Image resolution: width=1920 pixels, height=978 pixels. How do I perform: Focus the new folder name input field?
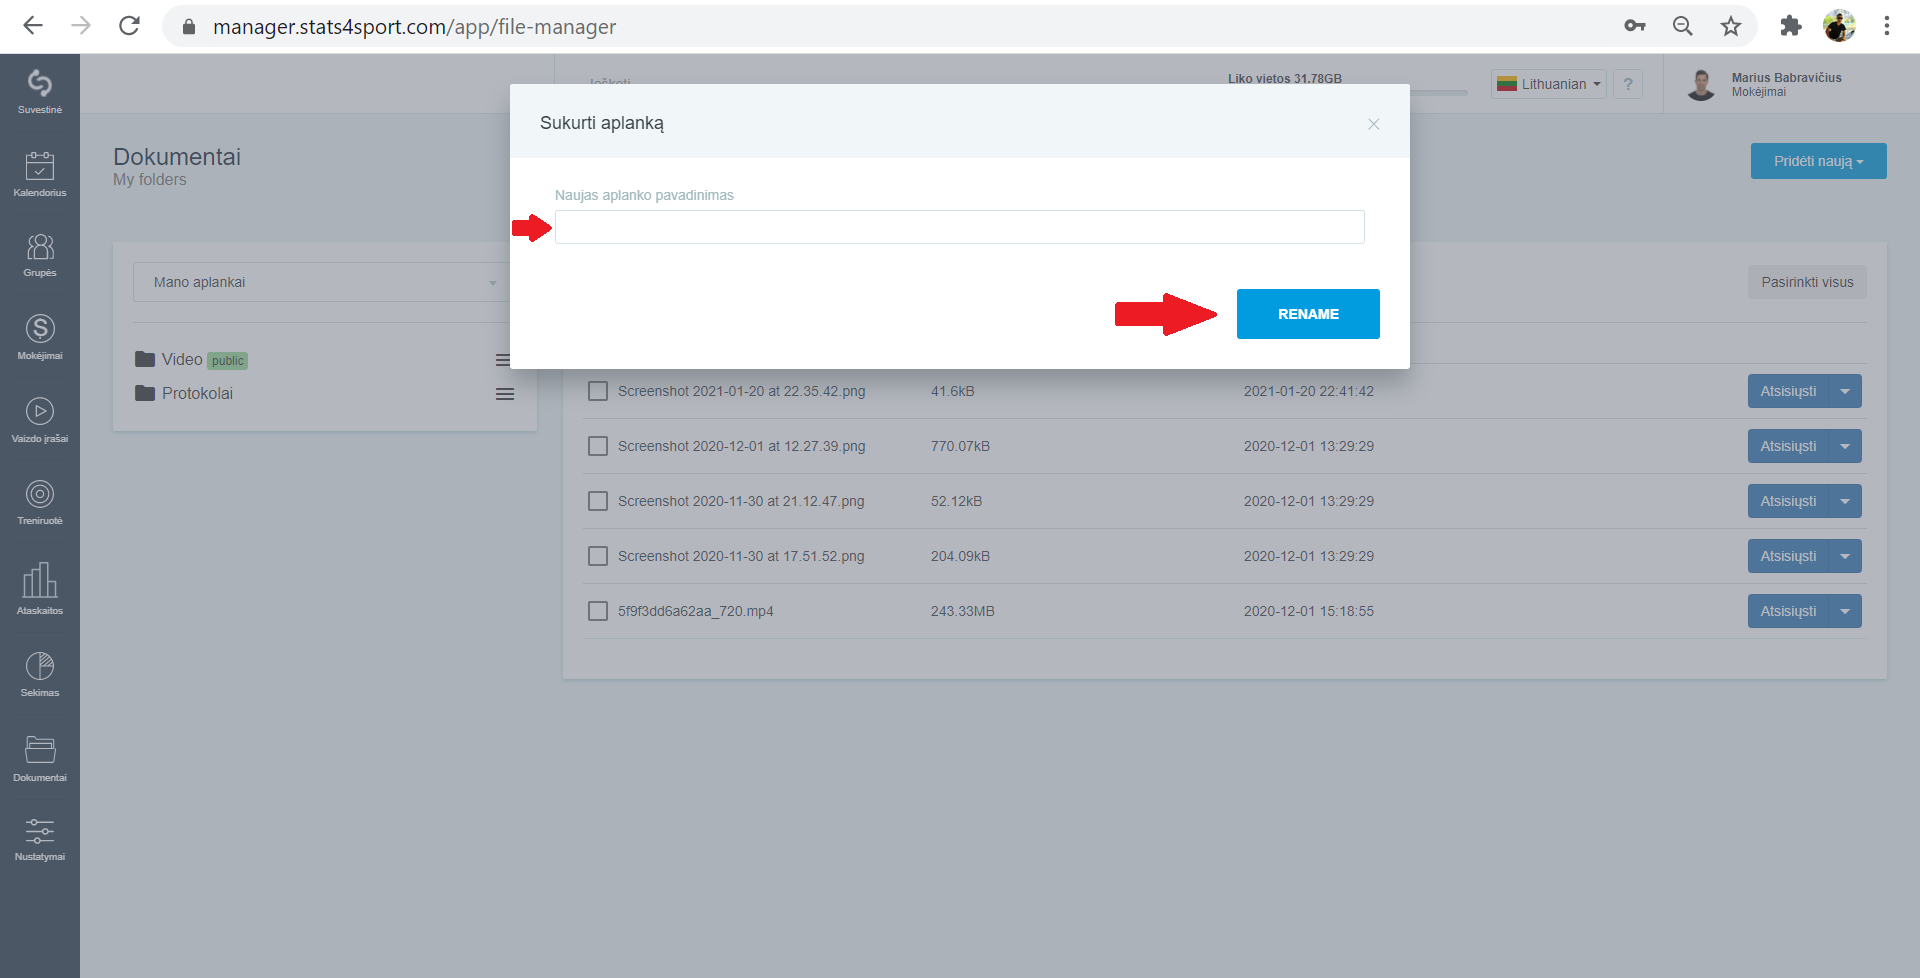(x=959, y=227)
